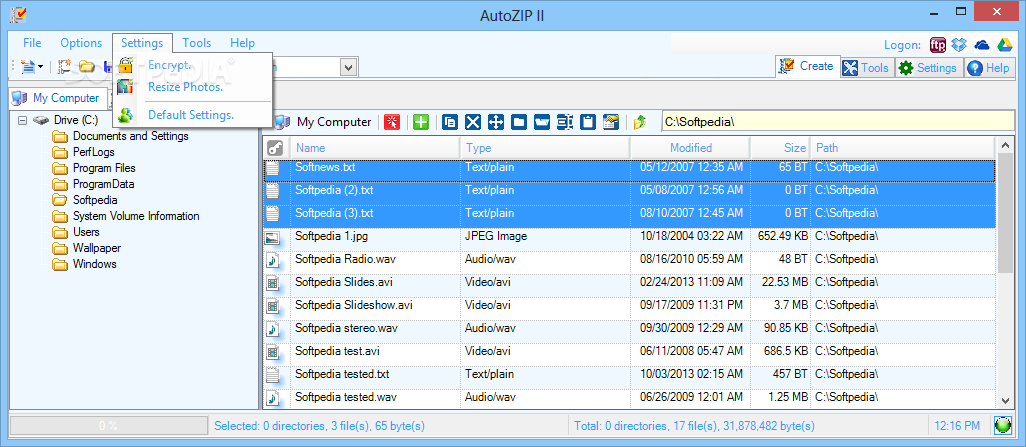Viewport: 1026px width, 447px height.
Task: Open the File menu
Action: 32,43
